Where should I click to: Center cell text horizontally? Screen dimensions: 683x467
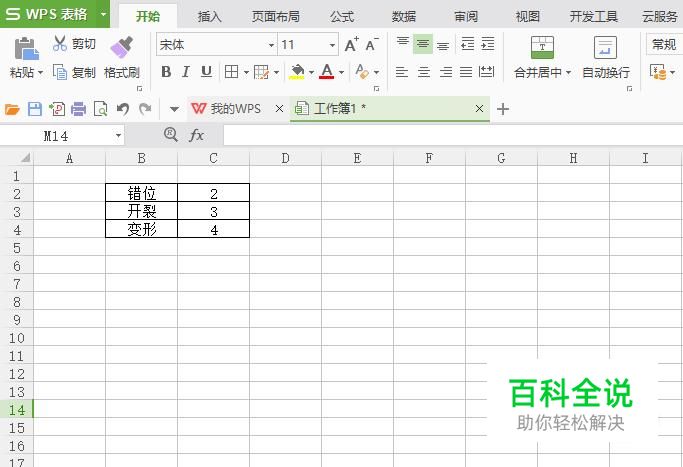click(423, 72)
